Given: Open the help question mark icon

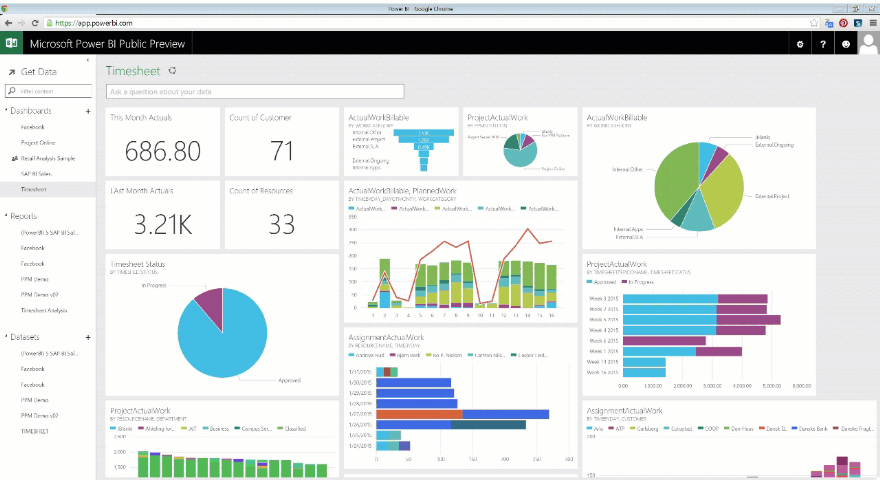Looking at the screenshot, I should tap(823, 44).
